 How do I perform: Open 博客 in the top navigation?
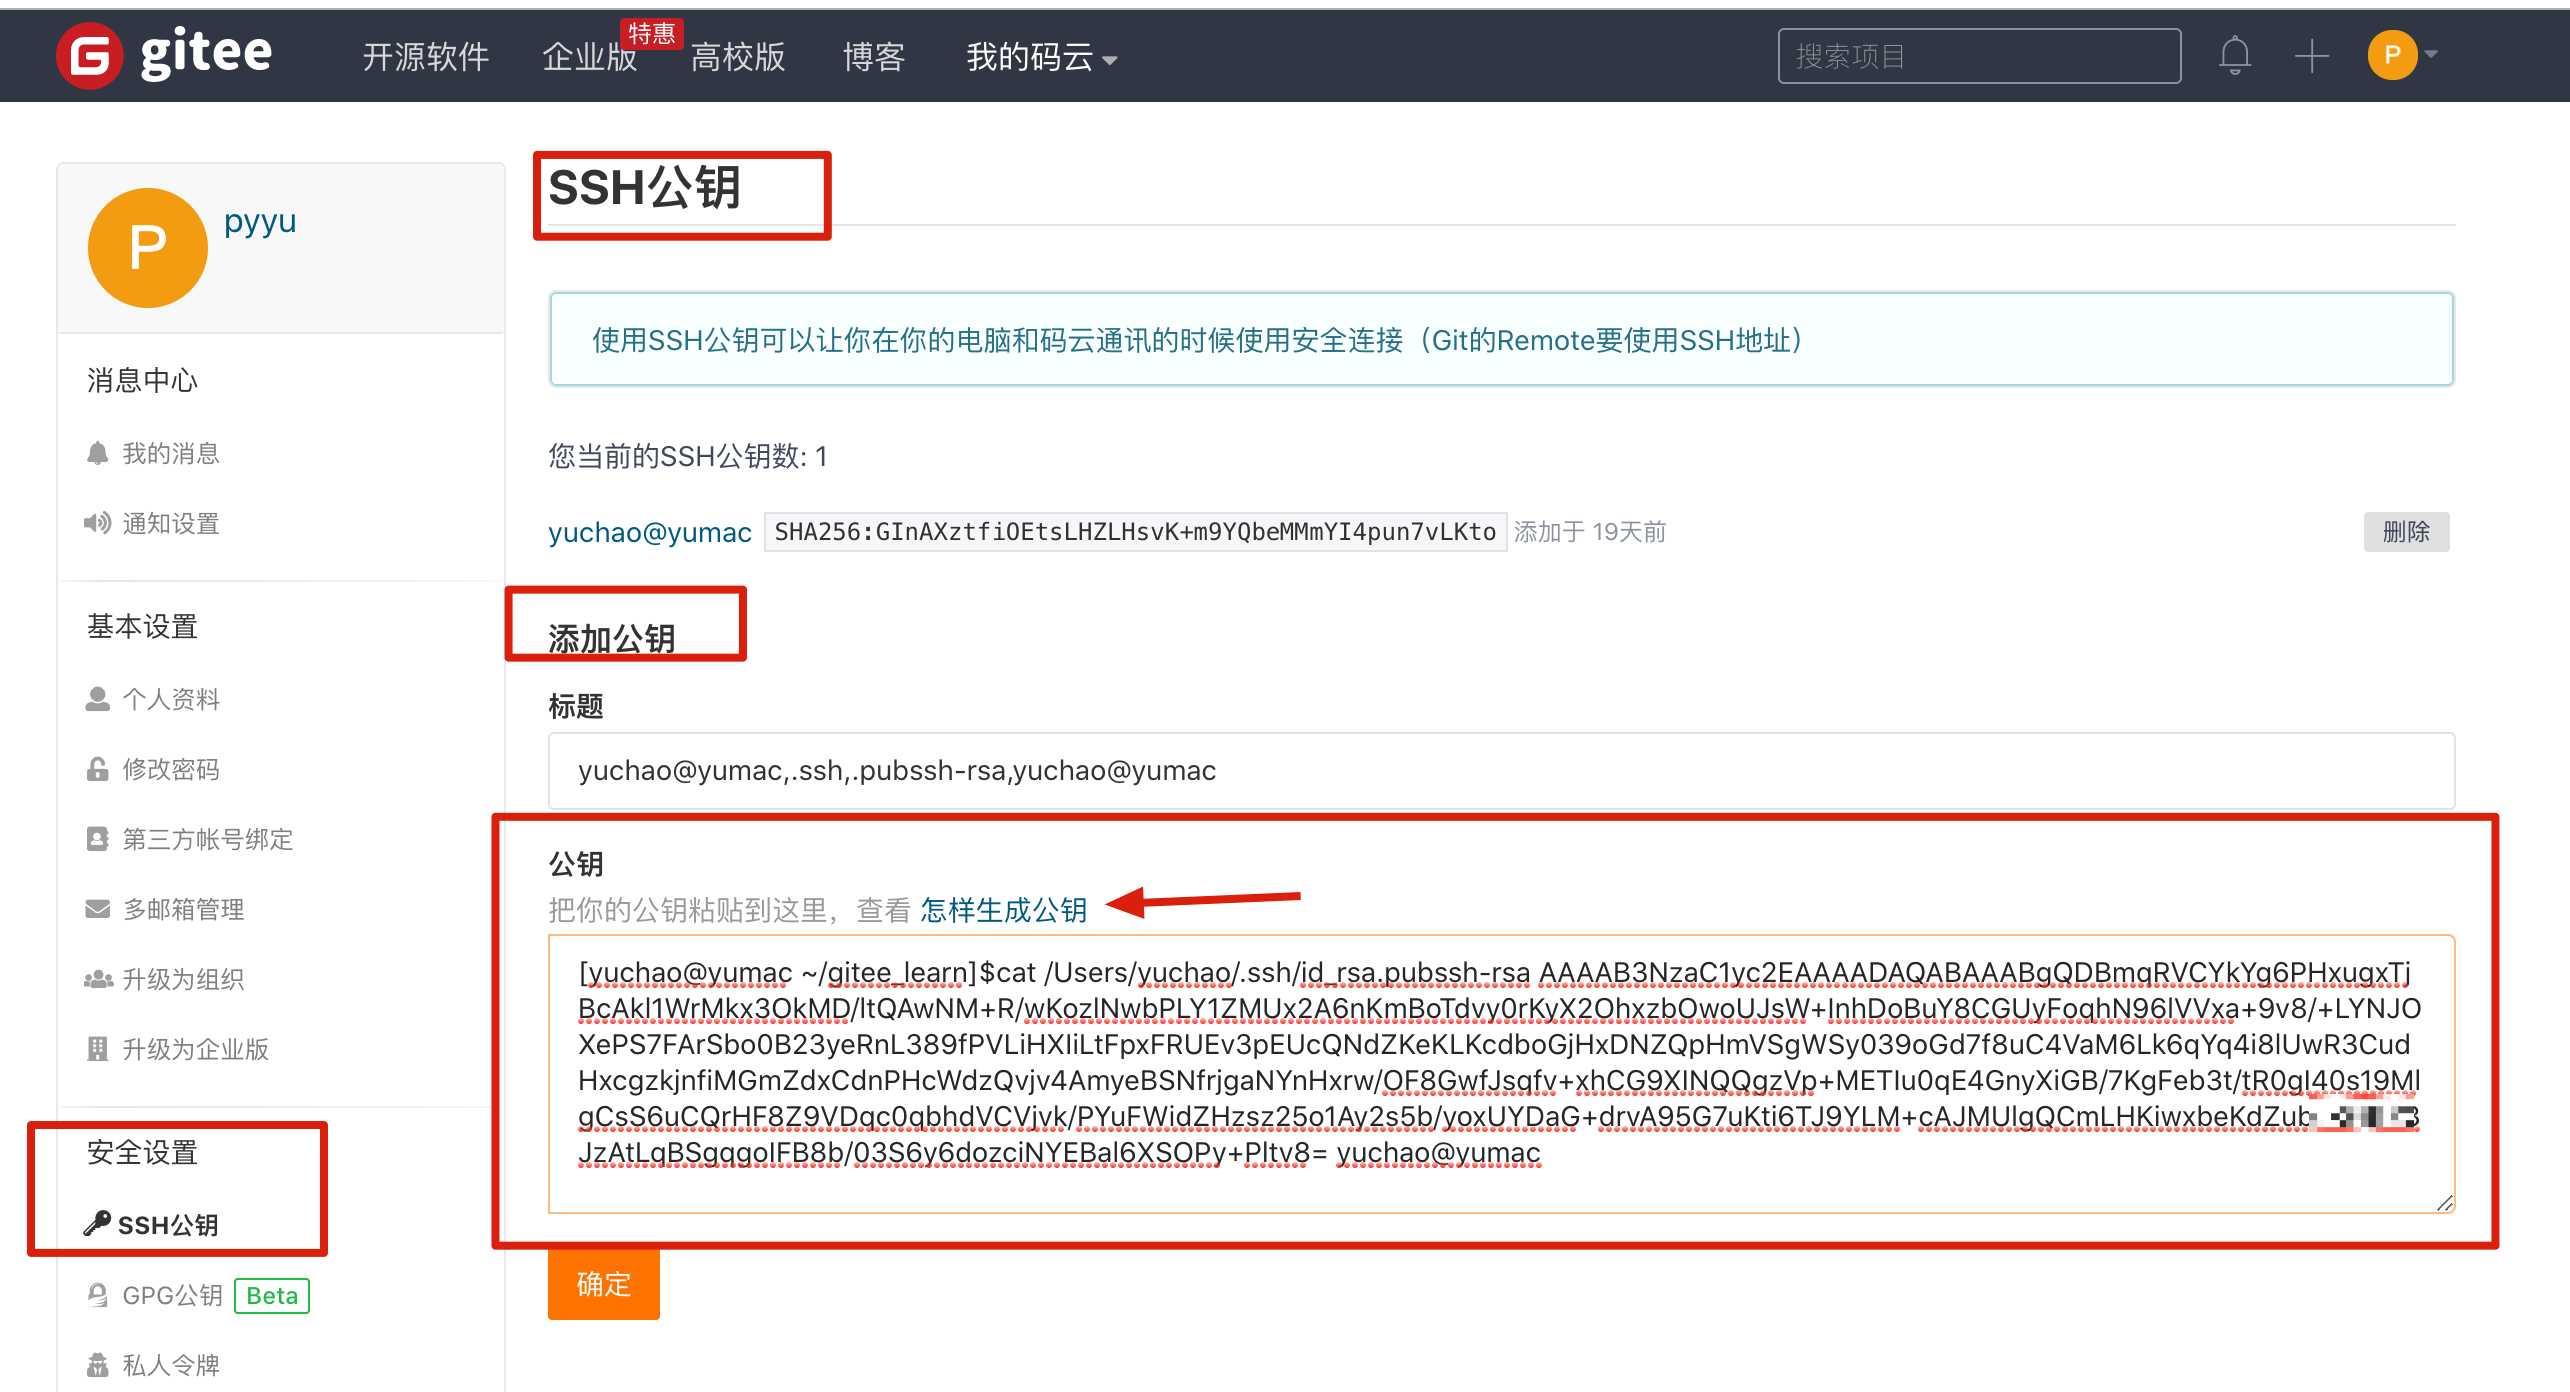(874, 57)
